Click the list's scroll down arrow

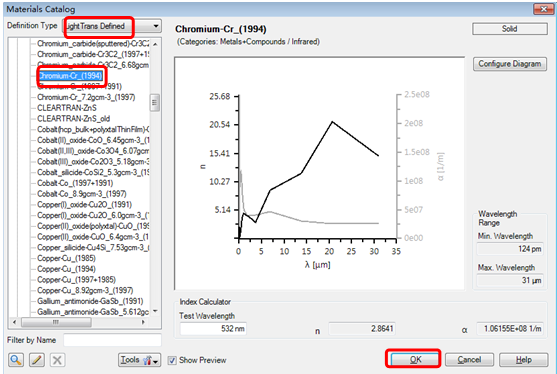155,311
